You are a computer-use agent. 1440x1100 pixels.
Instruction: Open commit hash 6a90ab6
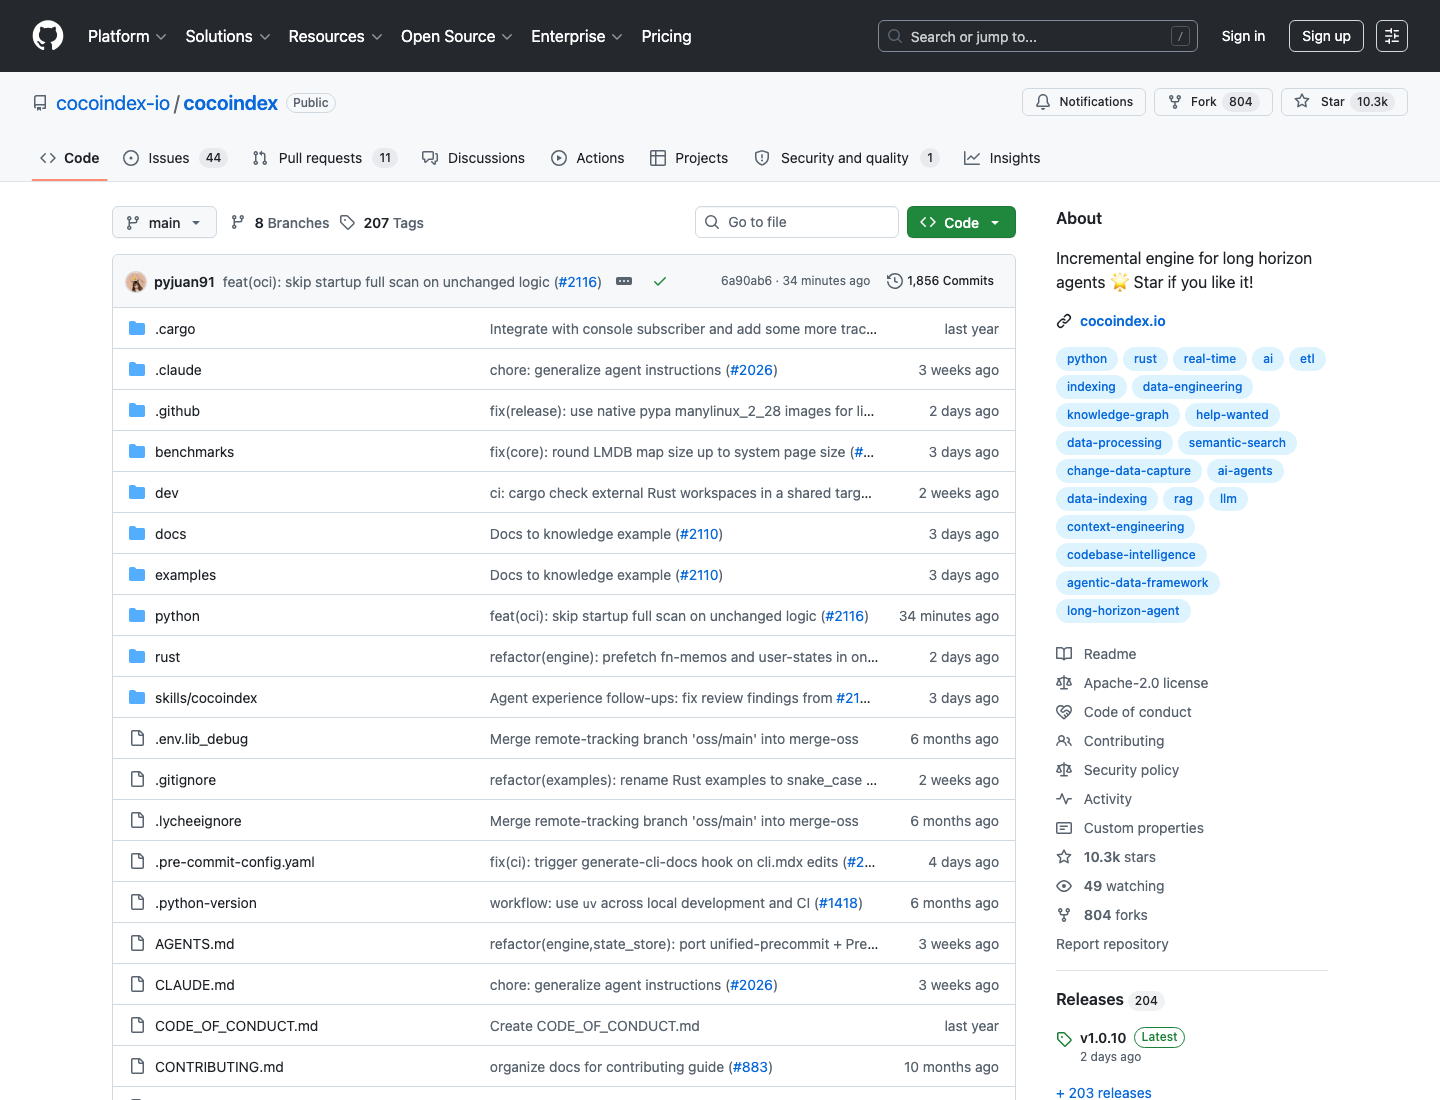pyautogui.click(x=746, y=281)
